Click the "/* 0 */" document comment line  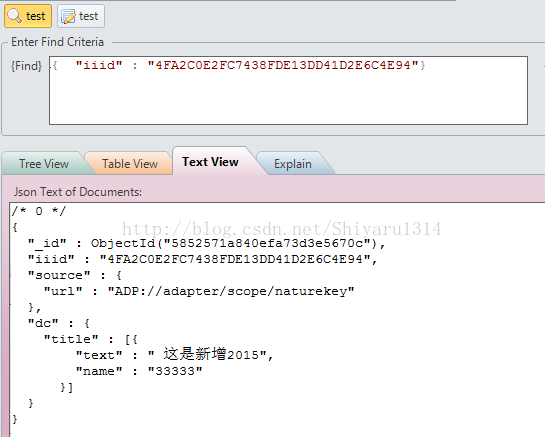tap(39, 211)
